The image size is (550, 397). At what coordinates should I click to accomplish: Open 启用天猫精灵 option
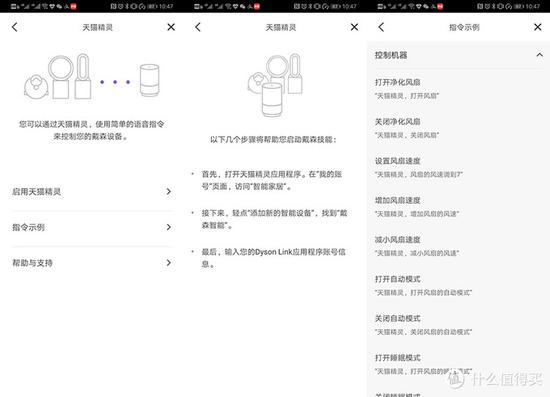[x=92, y=192]
